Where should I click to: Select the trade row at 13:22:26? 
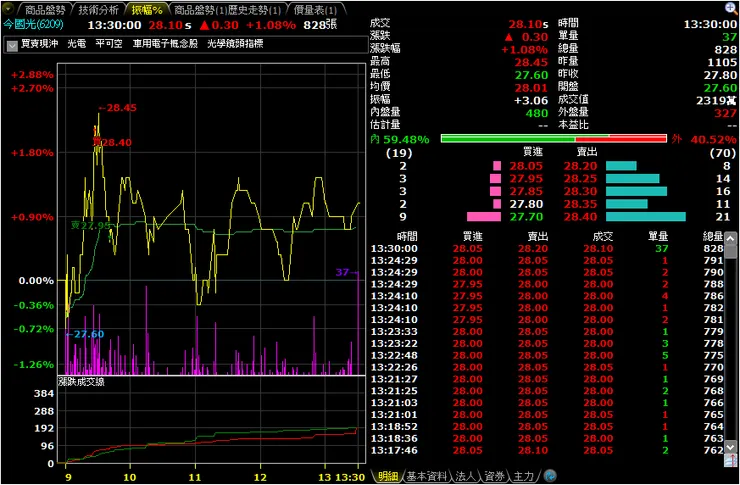pos(547,367)
